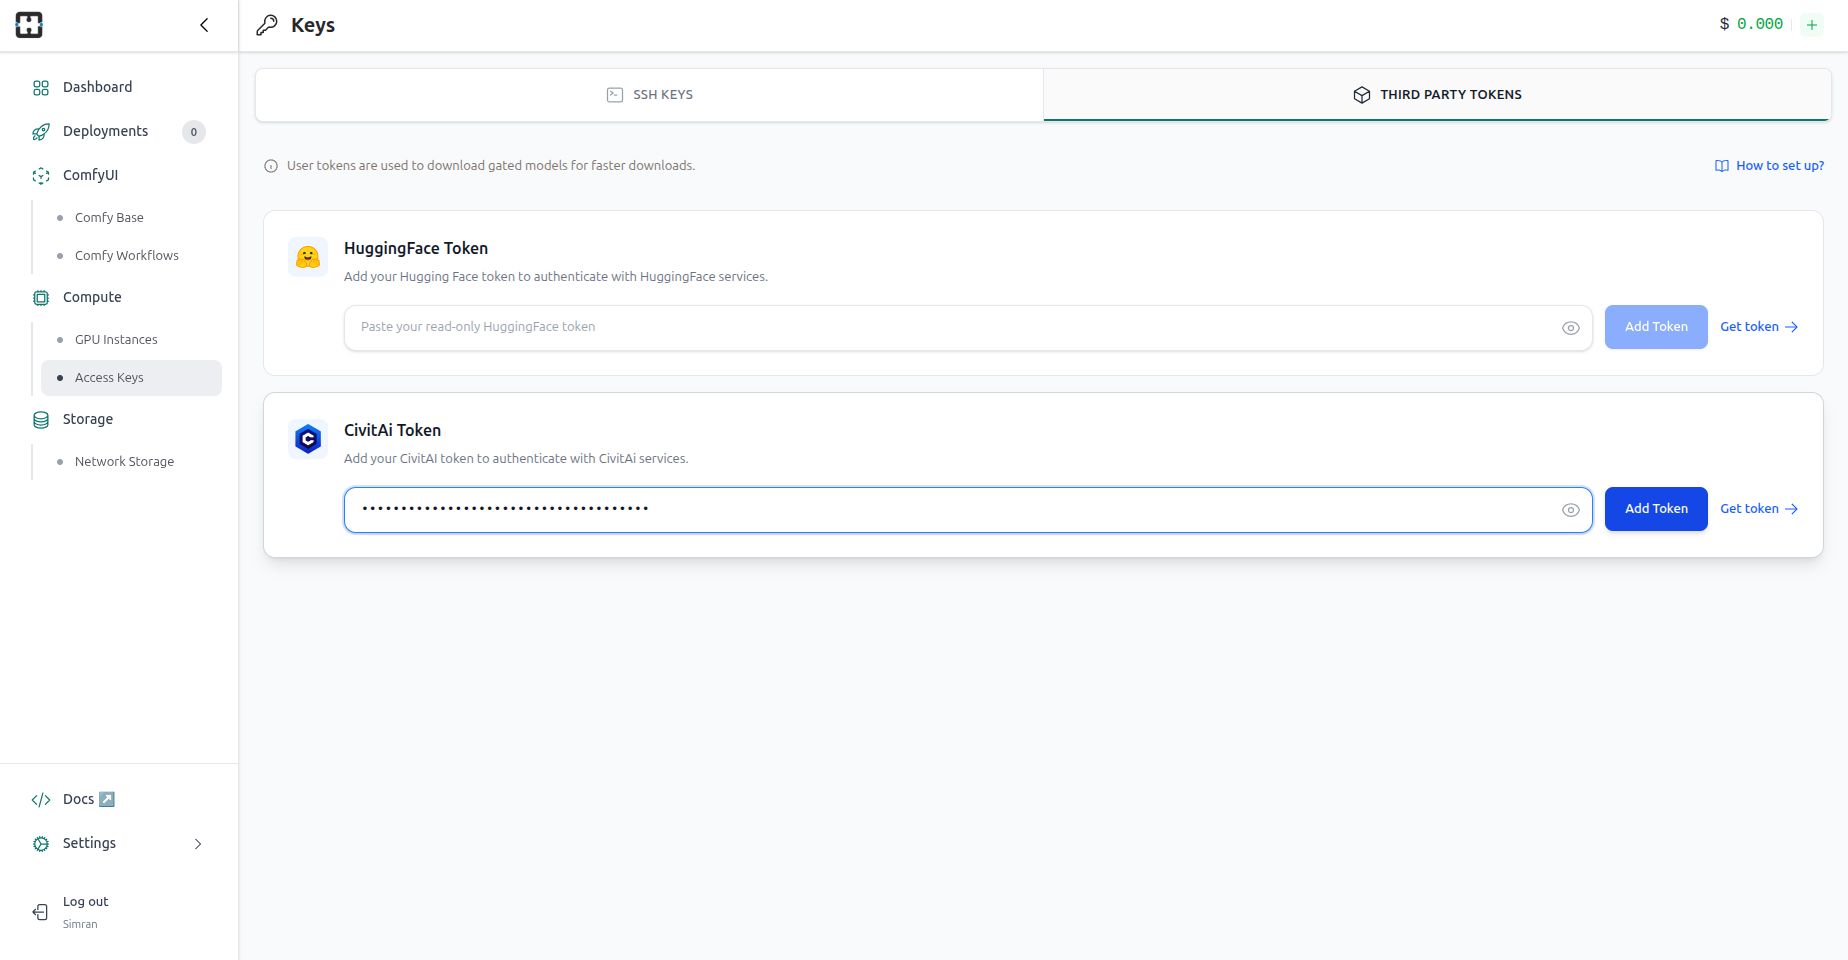Go to Comfy Workflows
The height and width of the screenshot is (960, 1848).
point(127,255)
